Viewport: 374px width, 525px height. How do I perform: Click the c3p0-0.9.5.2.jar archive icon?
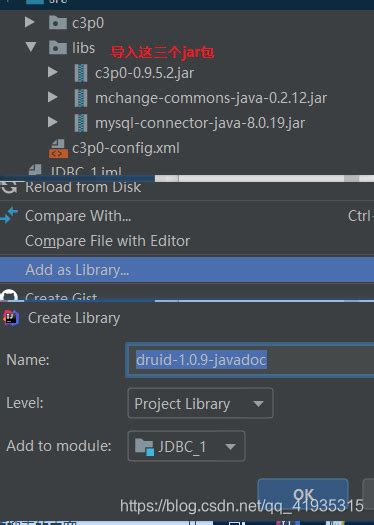click(81, 73)
